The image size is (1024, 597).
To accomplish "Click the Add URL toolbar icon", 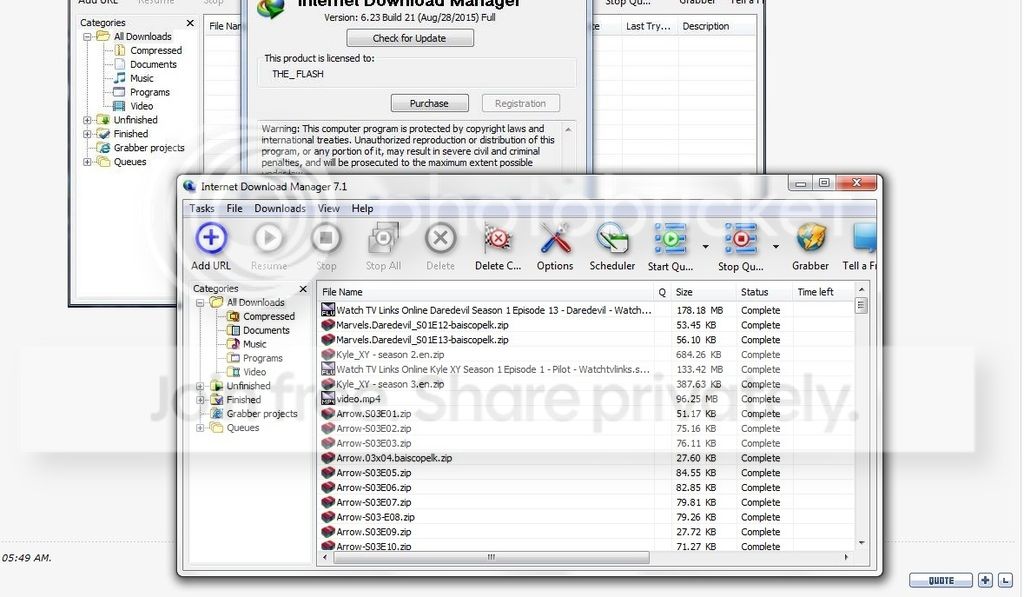I will tap(210, 238).
